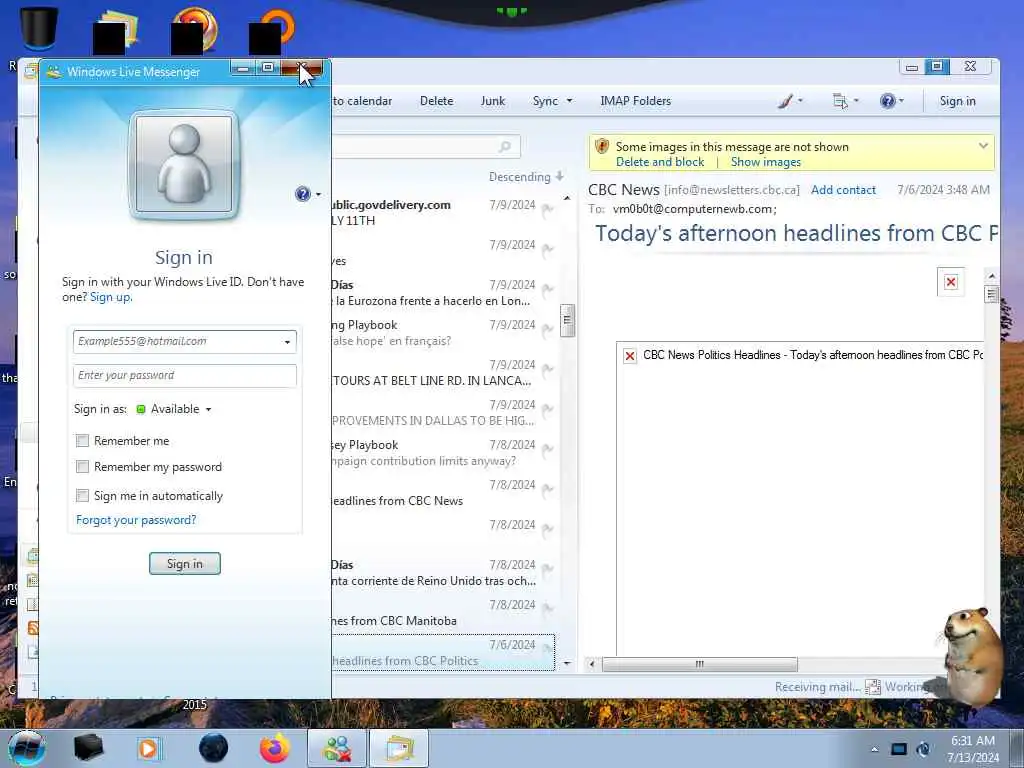Open the menus icon in mail toolbar
Viewport: 1024px width, 768px height.
840,101
